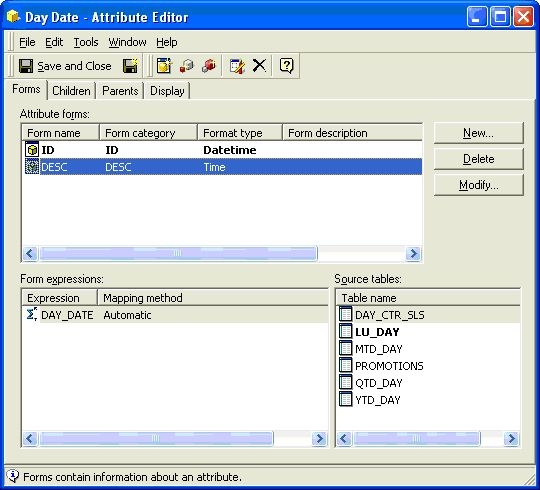Image resolution: width=540 pixels, height=490 pixels.
Task: Click the Mapping method column header
Action: click(x=213, y=298)
